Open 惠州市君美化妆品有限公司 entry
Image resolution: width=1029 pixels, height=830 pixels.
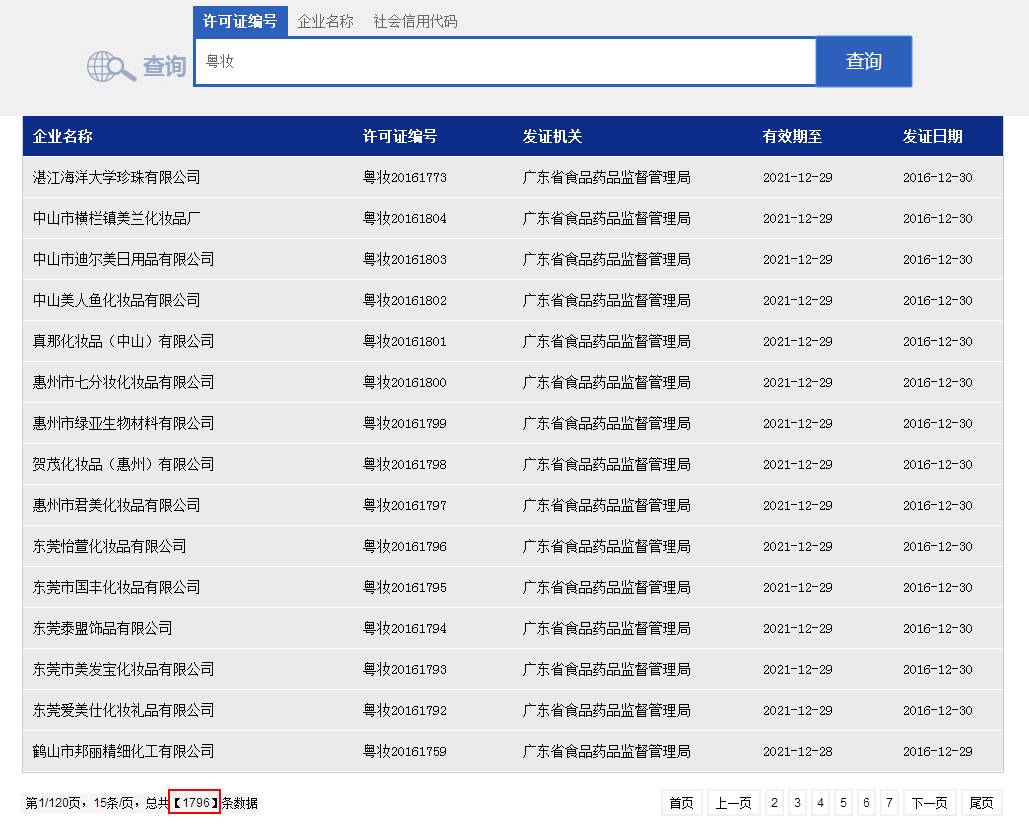116,505
